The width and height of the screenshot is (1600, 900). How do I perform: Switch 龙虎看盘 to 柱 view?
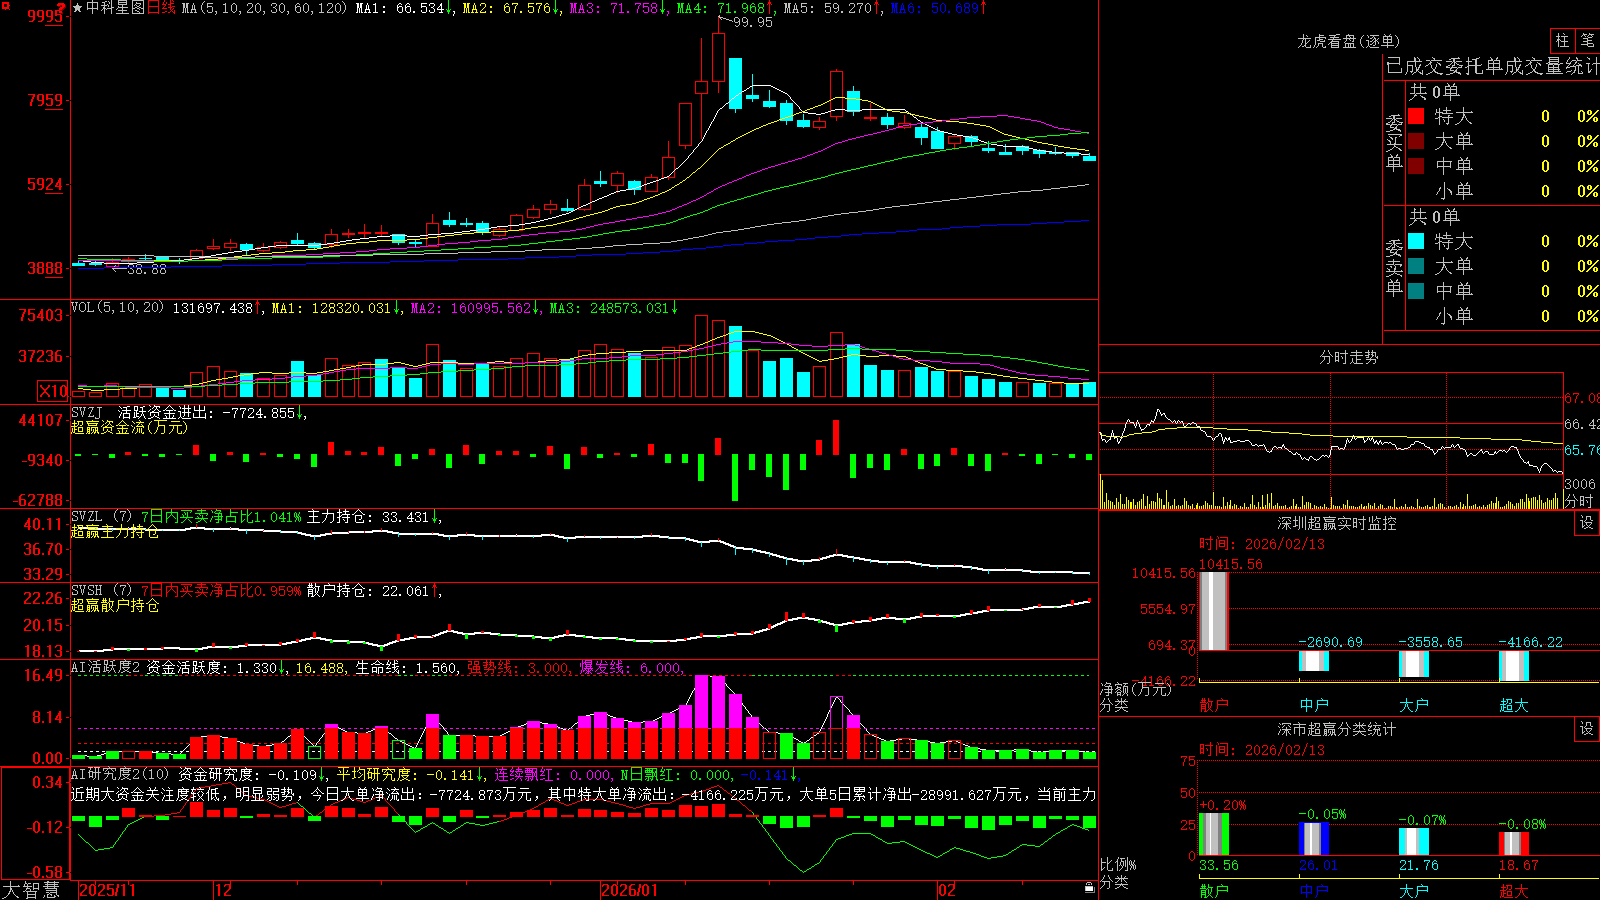[1562, 41]
